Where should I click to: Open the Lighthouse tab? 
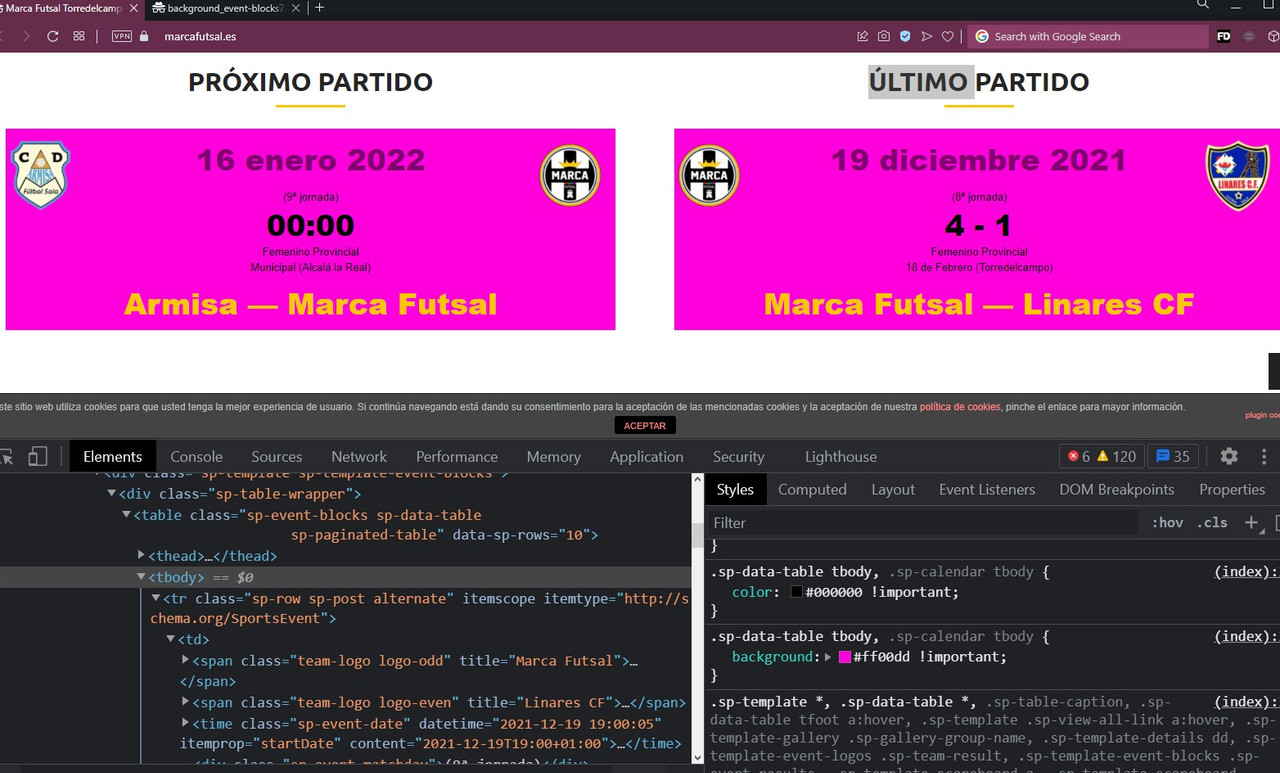pyautogui.click(x=841, y=457)
